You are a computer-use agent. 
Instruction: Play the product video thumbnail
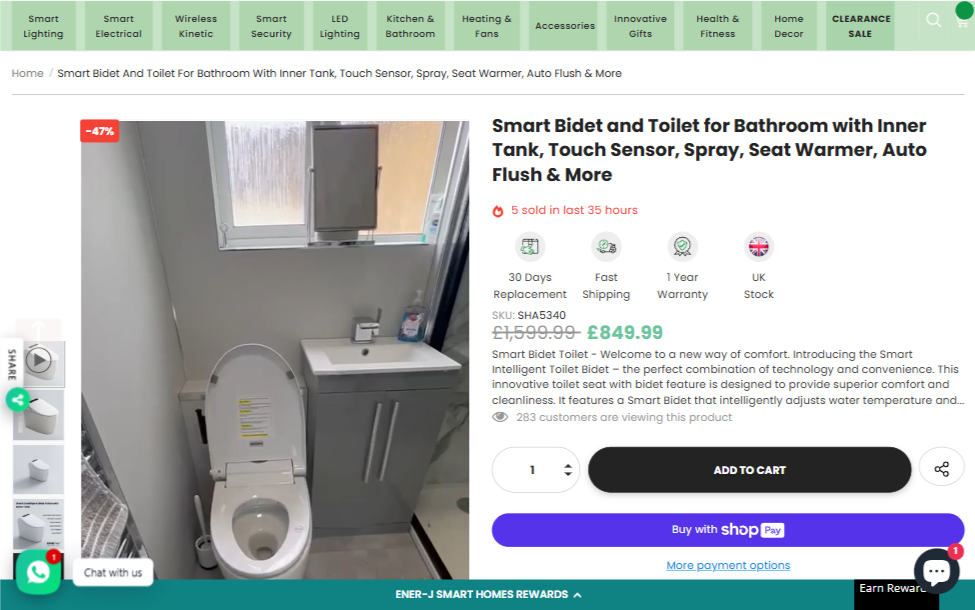(39, 360)
